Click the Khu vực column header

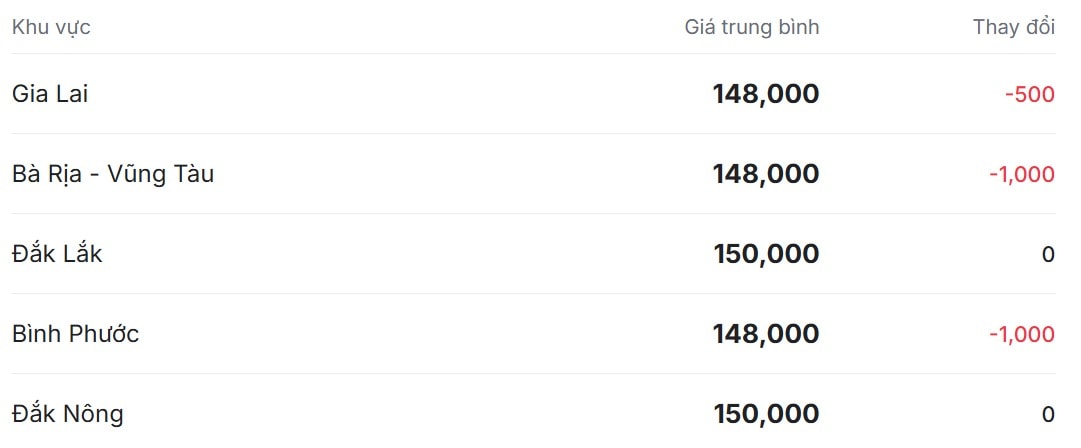[51, 27]
